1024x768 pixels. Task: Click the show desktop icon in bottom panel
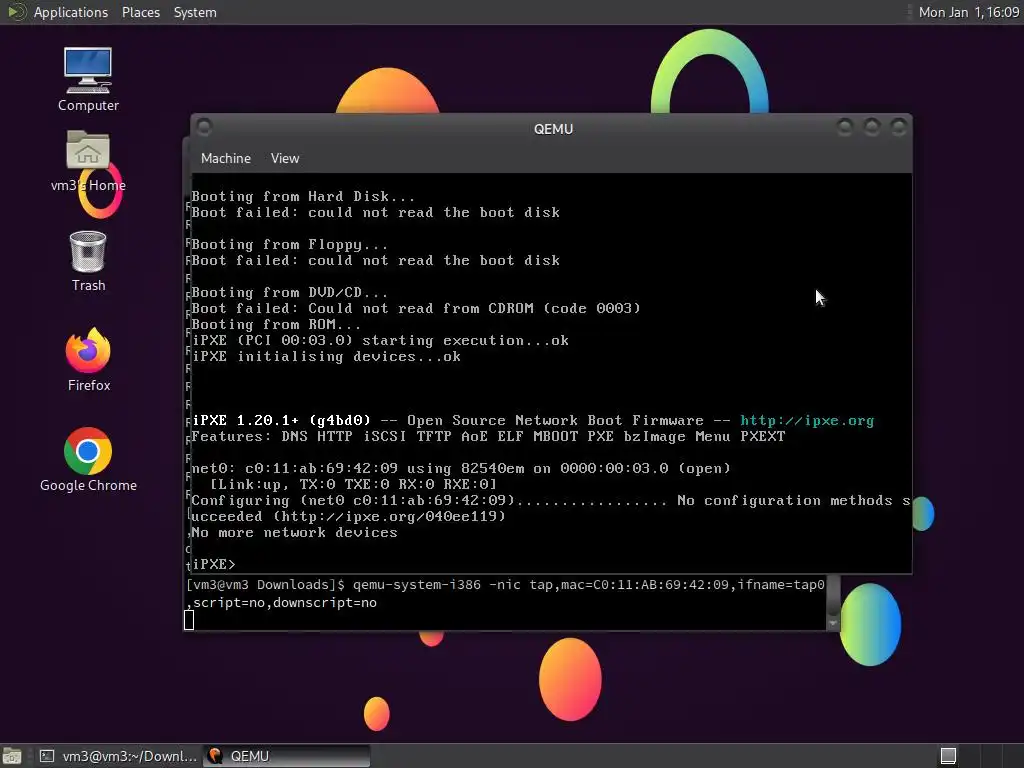[12, 756]
